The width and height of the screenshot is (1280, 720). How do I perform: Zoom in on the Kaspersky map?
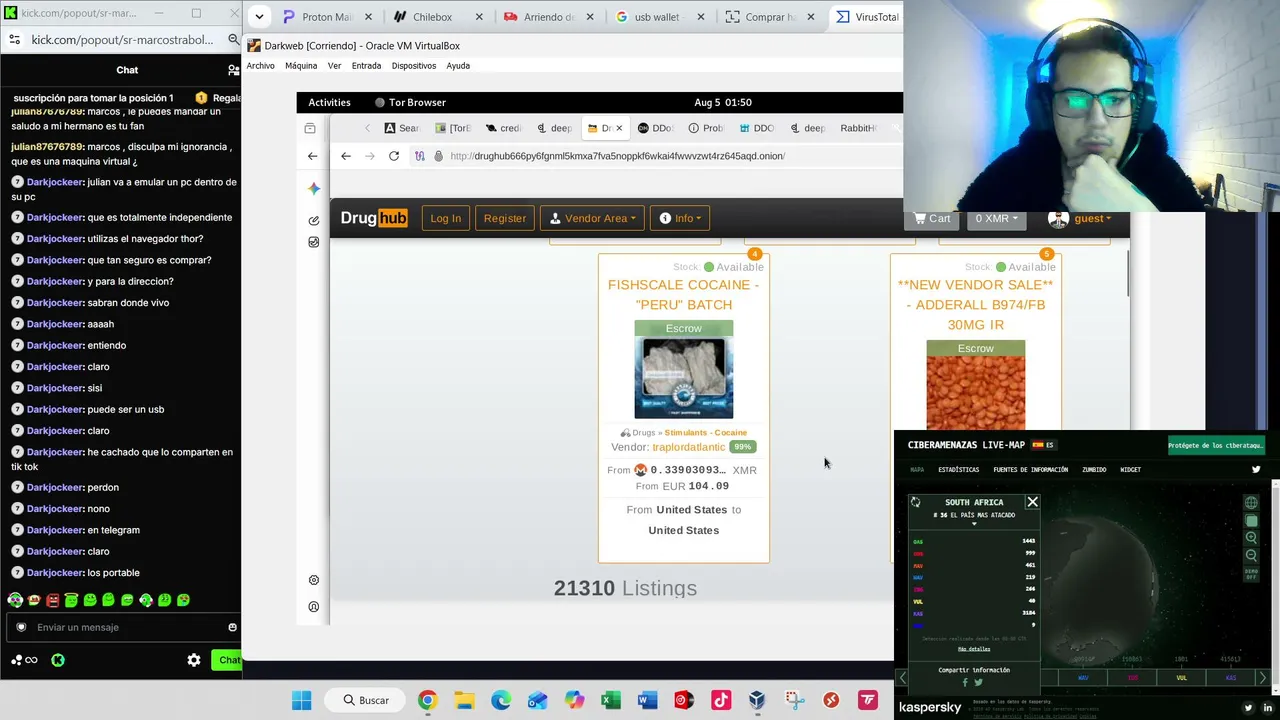pos(1251,538)
